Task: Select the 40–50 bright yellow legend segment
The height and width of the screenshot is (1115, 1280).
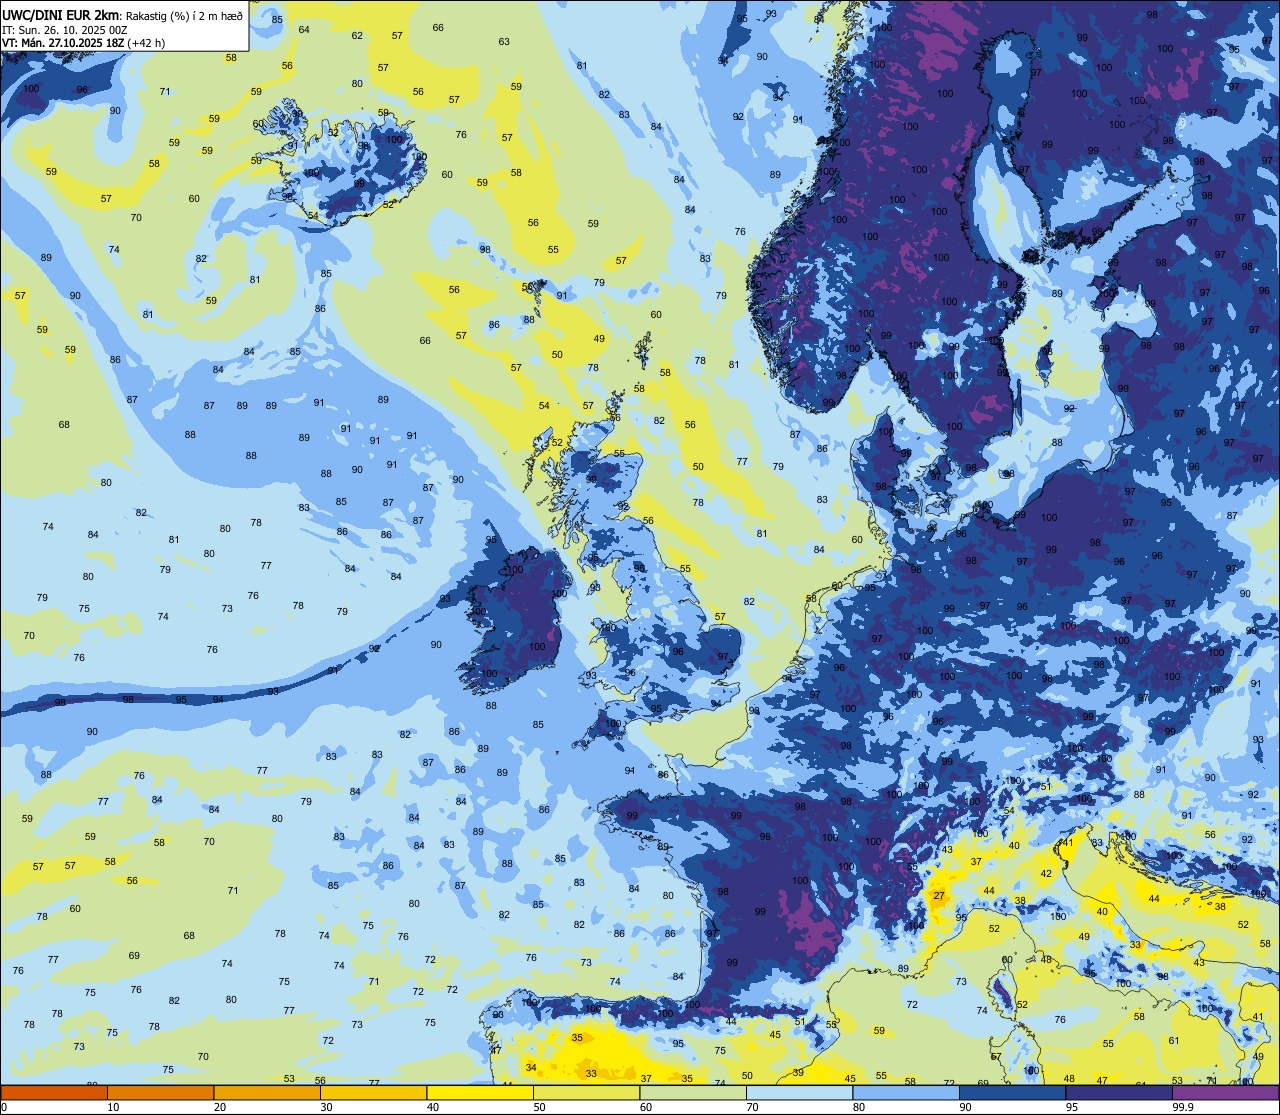Action: (x=480, y=1093)
